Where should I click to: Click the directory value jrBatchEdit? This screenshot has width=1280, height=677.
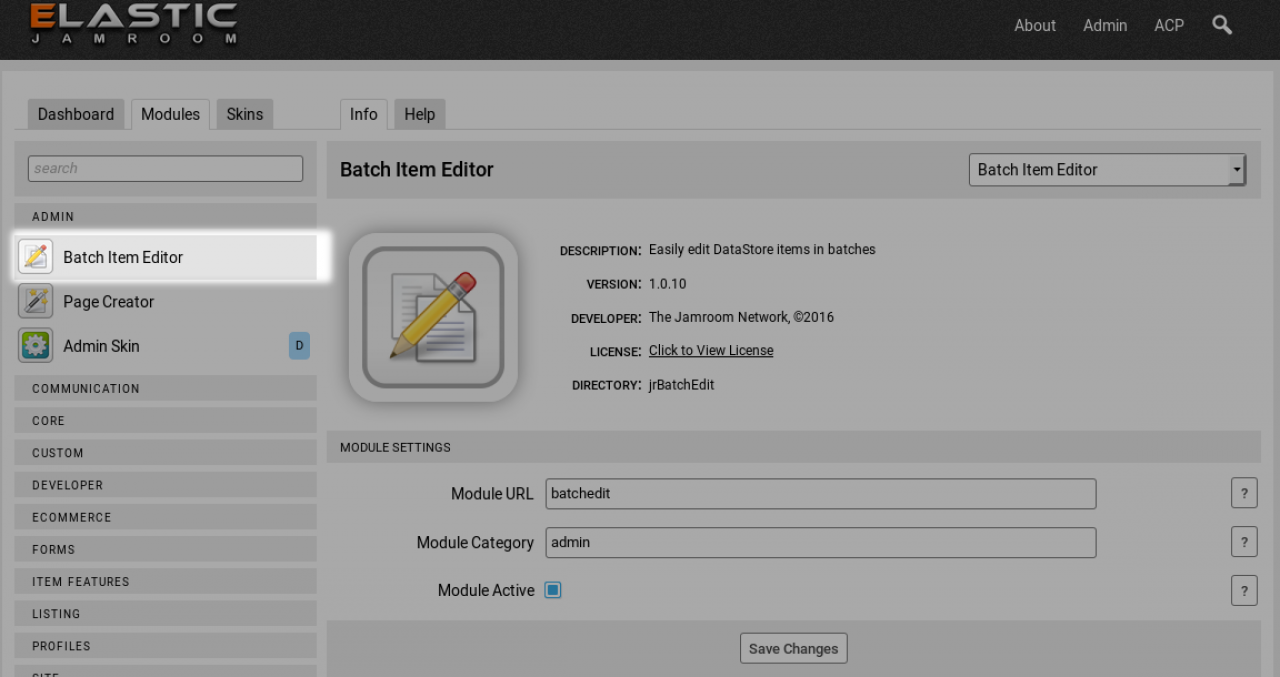[x=682, y=384]
